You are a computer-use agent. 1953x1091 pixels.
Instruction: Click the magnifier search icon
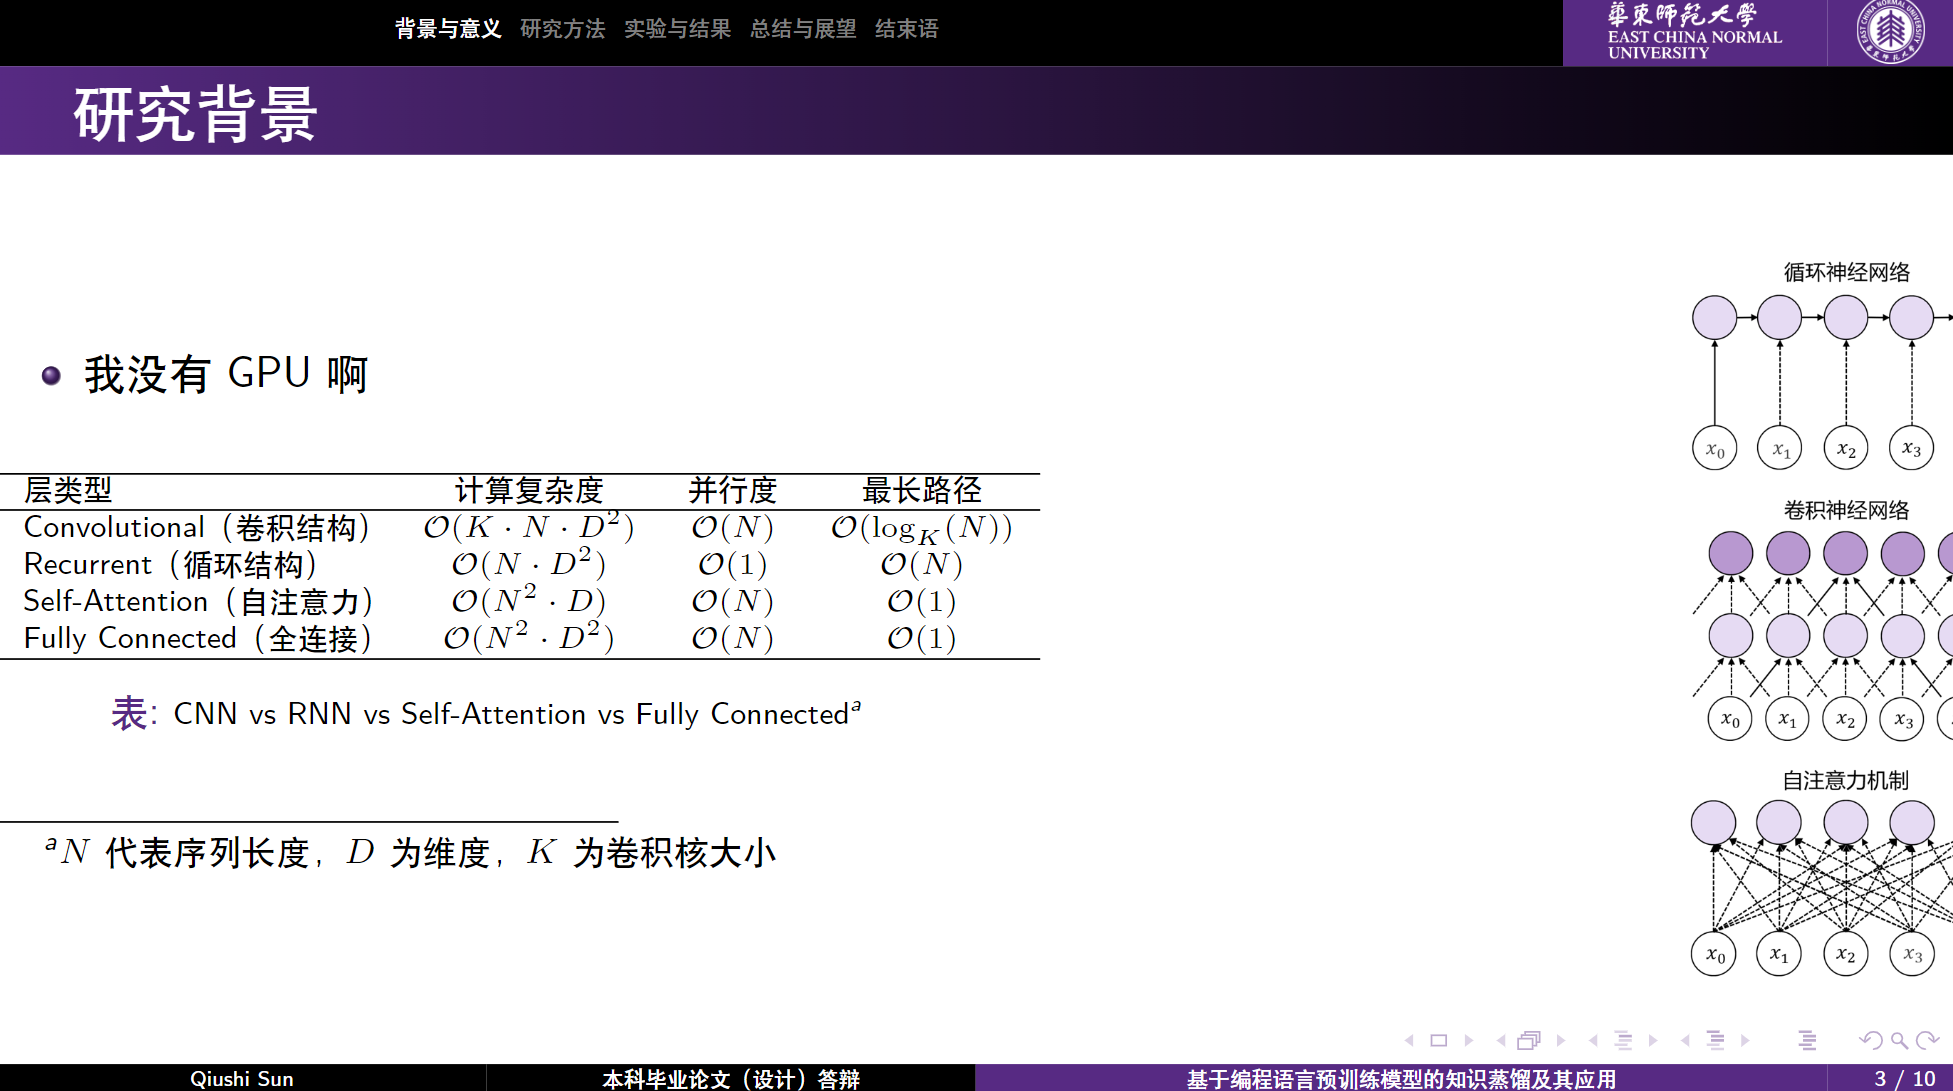click(1898, 1040)
